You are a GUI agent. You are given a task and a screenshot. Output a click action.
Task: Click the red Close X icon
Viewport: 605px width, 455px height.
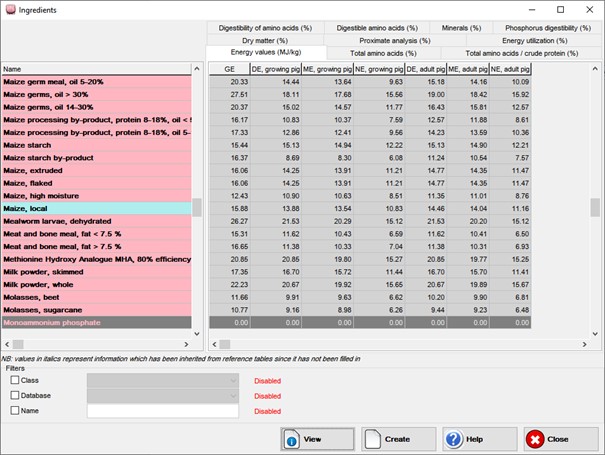tap(535, 439)
